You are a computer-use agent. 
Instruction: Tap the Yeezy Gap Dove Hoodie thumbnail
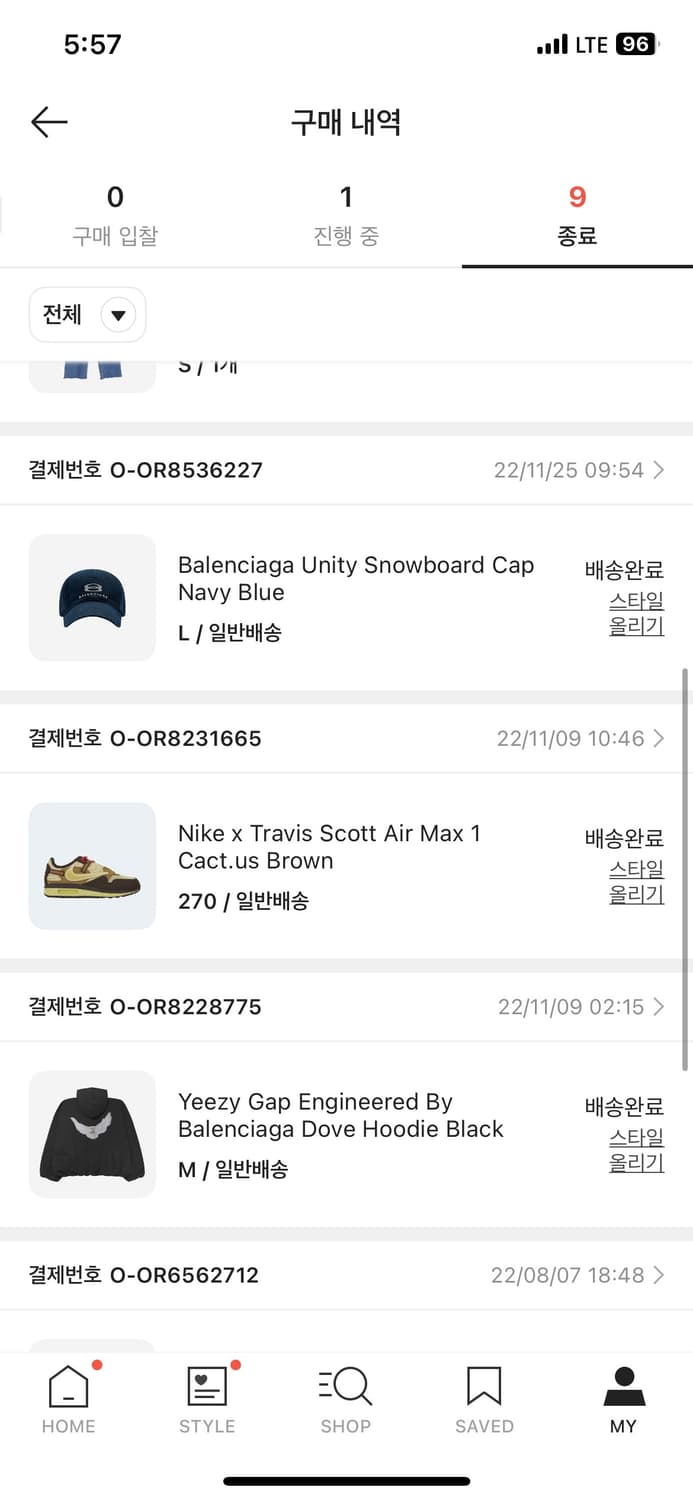[92, 1134]
